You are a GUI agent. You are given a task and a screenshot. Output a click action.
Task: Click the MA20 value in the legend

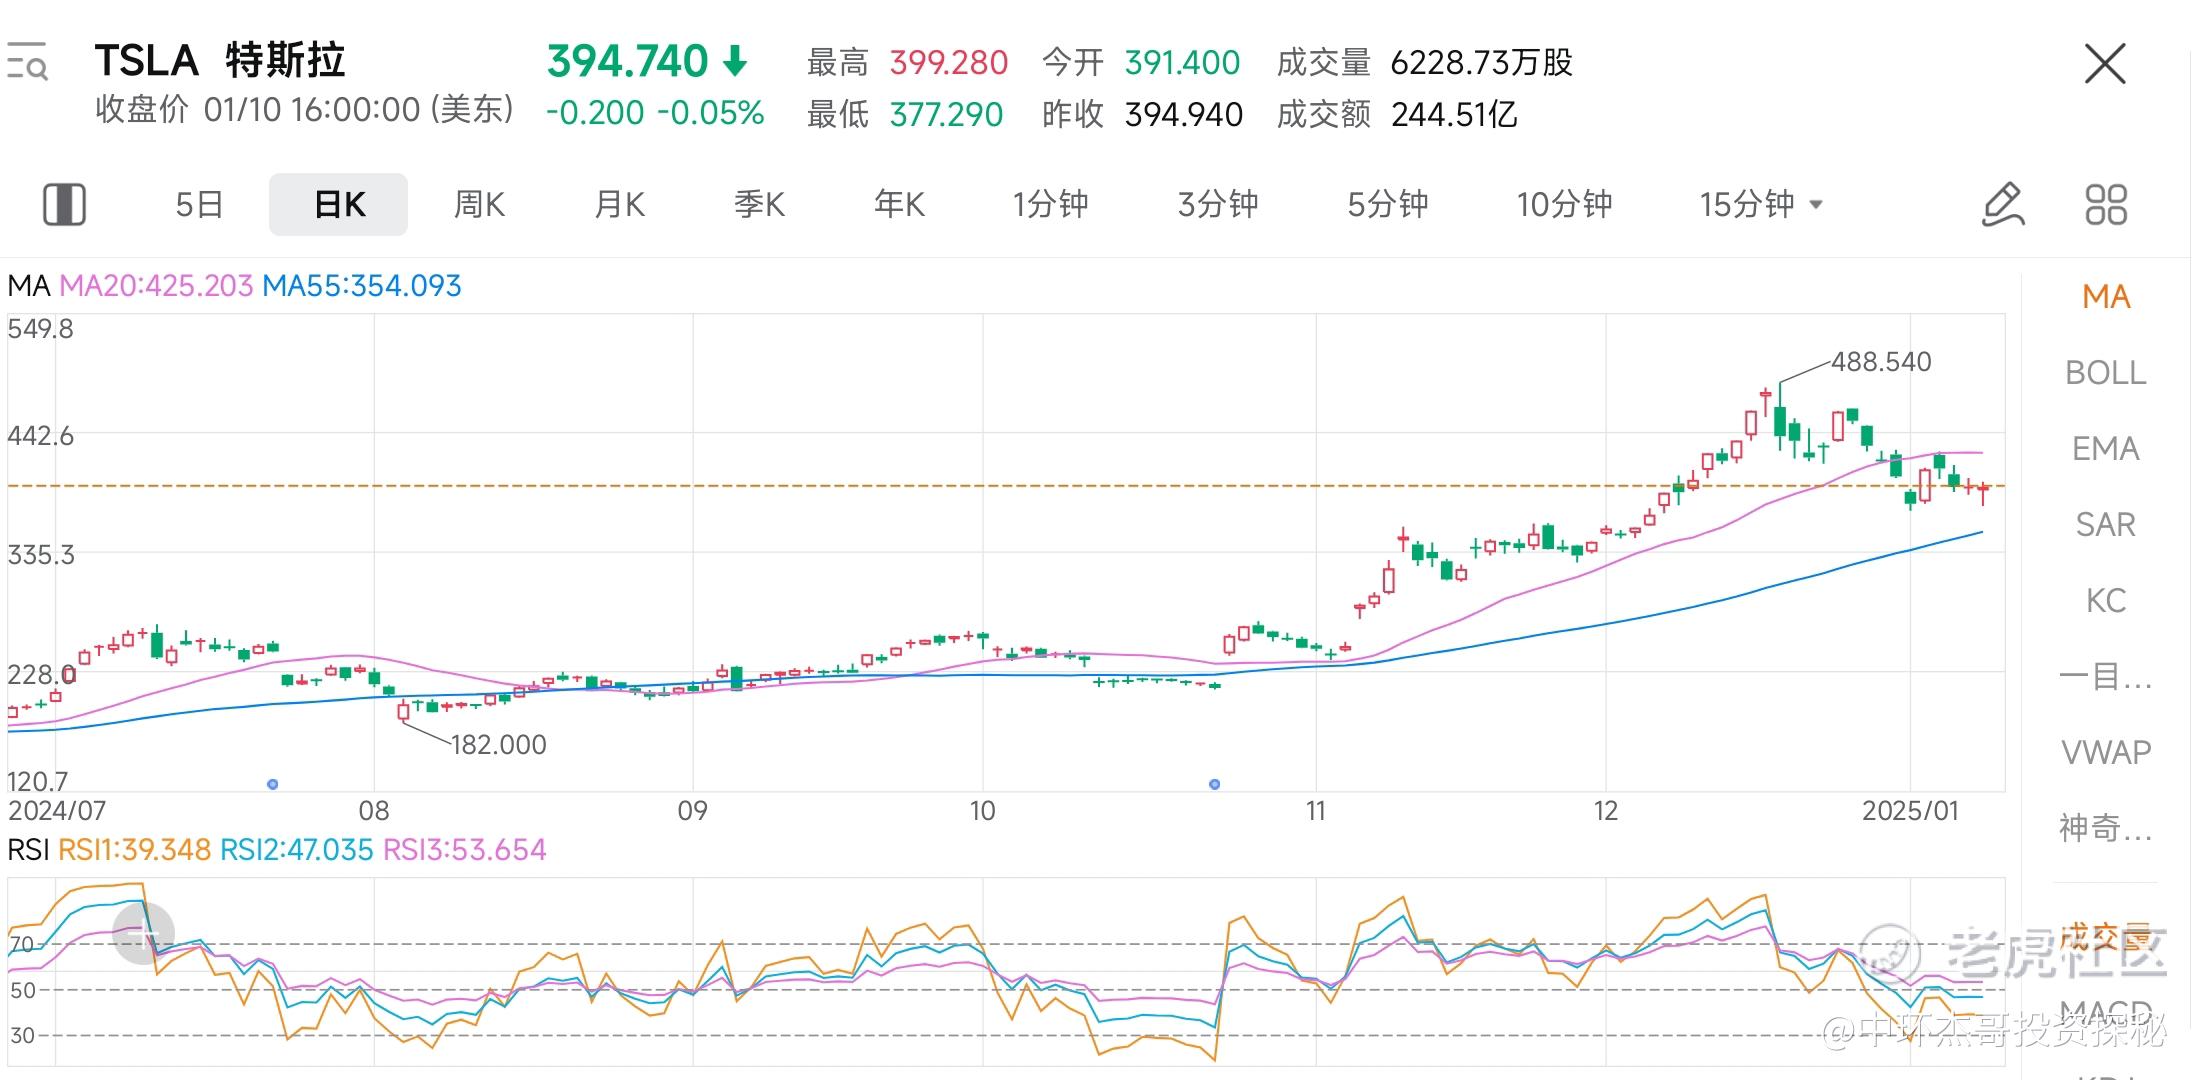(x=156, y=286)
